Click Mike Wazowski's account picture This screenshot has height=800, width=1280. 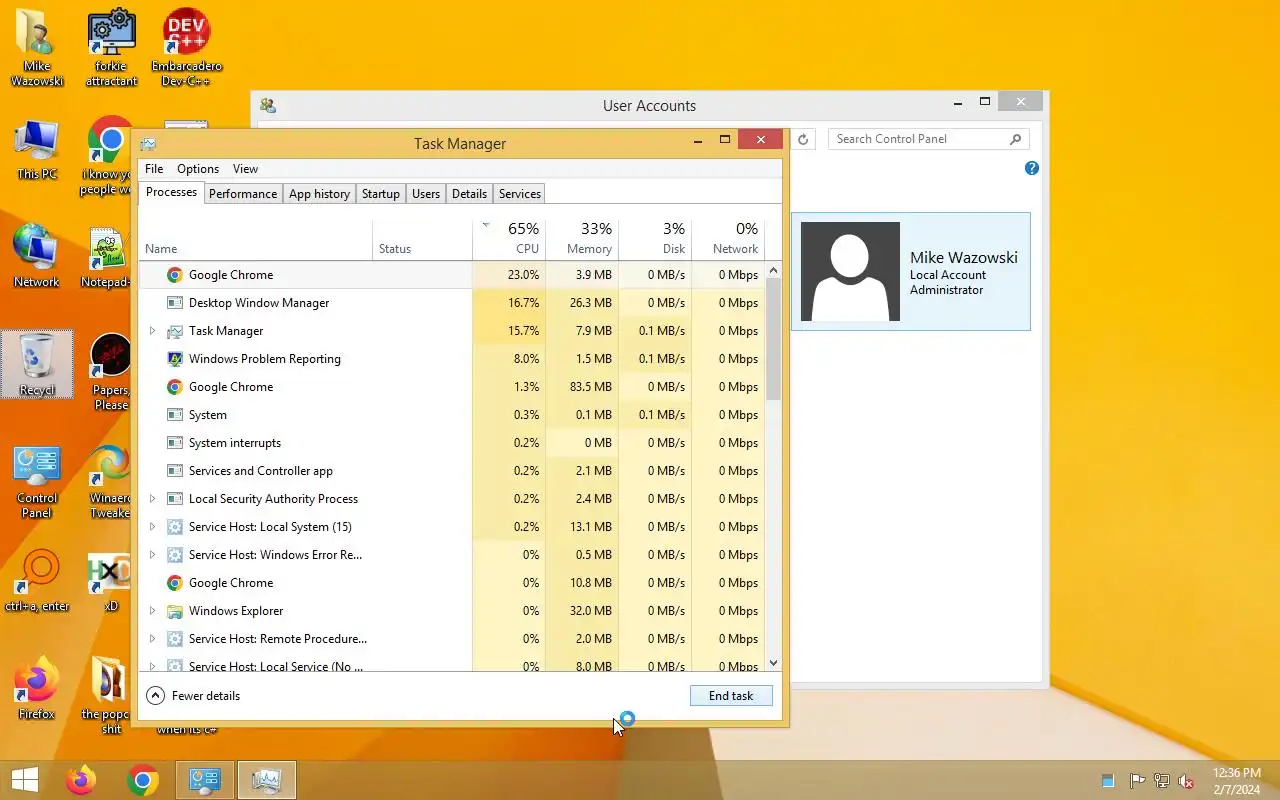coord(850,272)
